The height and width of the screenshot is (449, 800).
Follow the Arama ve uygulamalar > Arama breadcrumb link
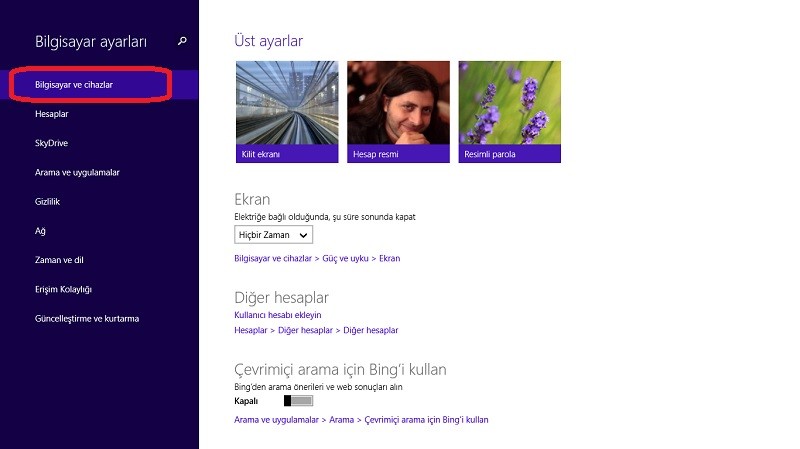[x=361, y=420]
